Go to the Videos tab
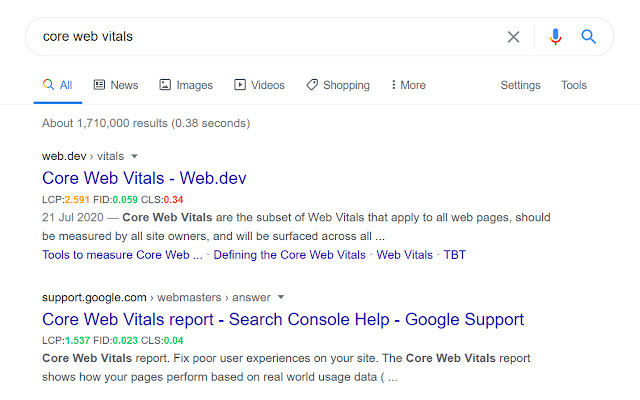The image size is (640, 400). tap(259, 85)
